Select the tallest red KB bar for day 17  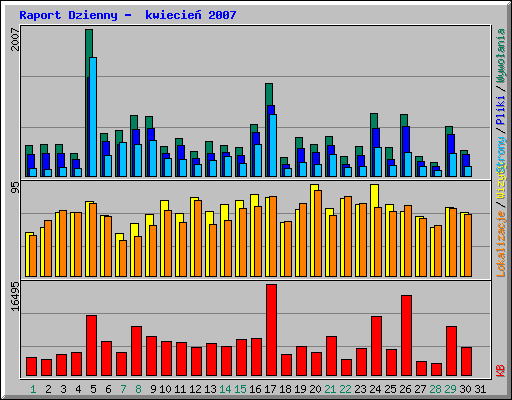271,330
